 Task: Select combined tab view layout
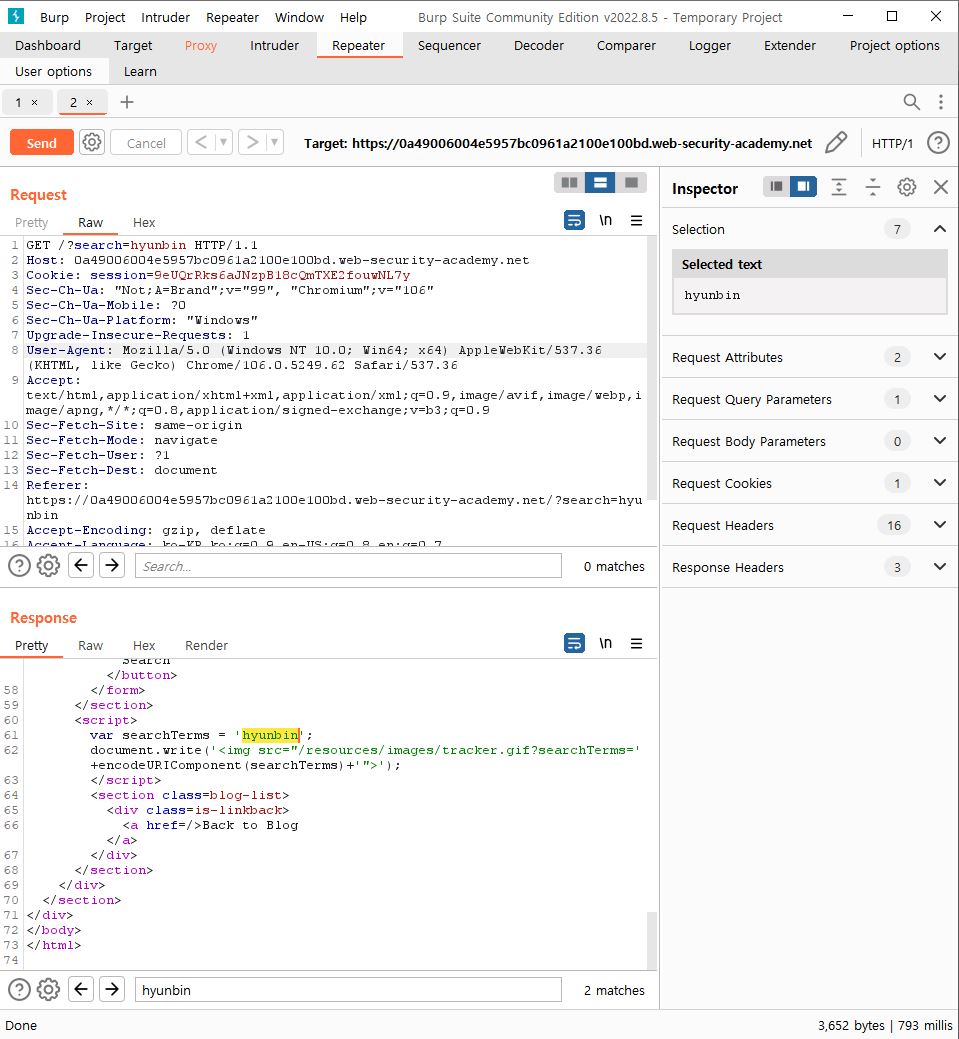pyautogui.click(x=631, y=182)
